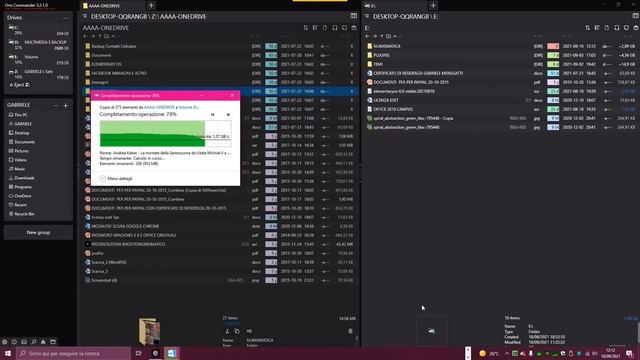The image size is (640, 360).
Task: Click the green copy speed graph
Action: coord(165,133)
